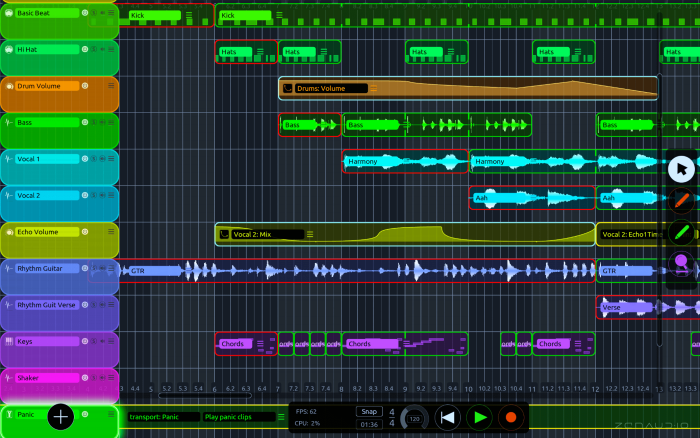Click bar 8 on the timeline ruler

click(x=342, y=389)
